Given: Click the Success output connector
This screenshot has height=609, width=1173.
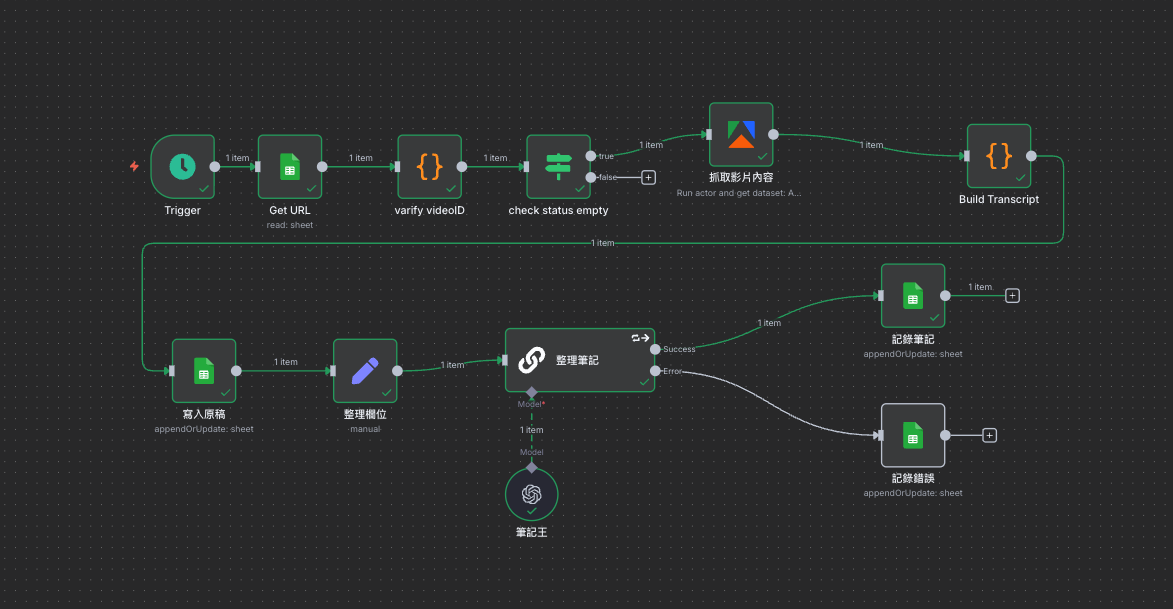Looking at the screenshot, I should [655, 349].
